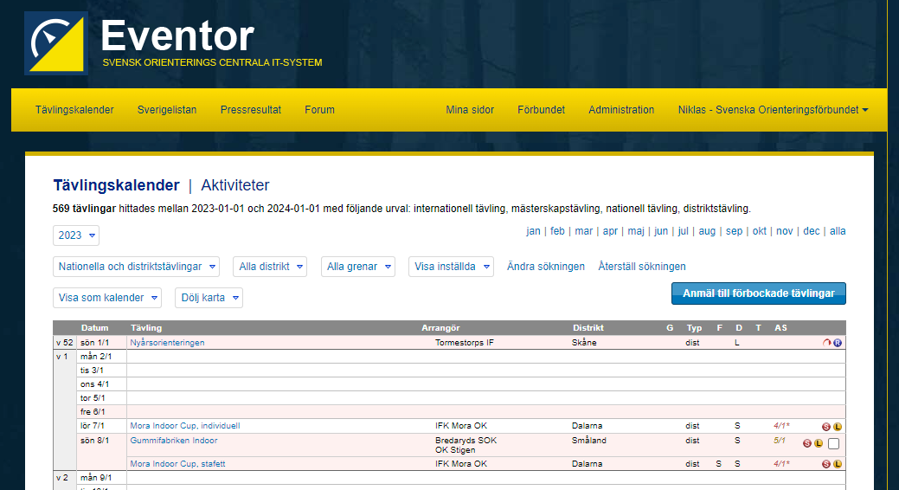Open the Gummifabriken Indoor link
Viewport: 899px width, 490px height.
pos(174,441)
